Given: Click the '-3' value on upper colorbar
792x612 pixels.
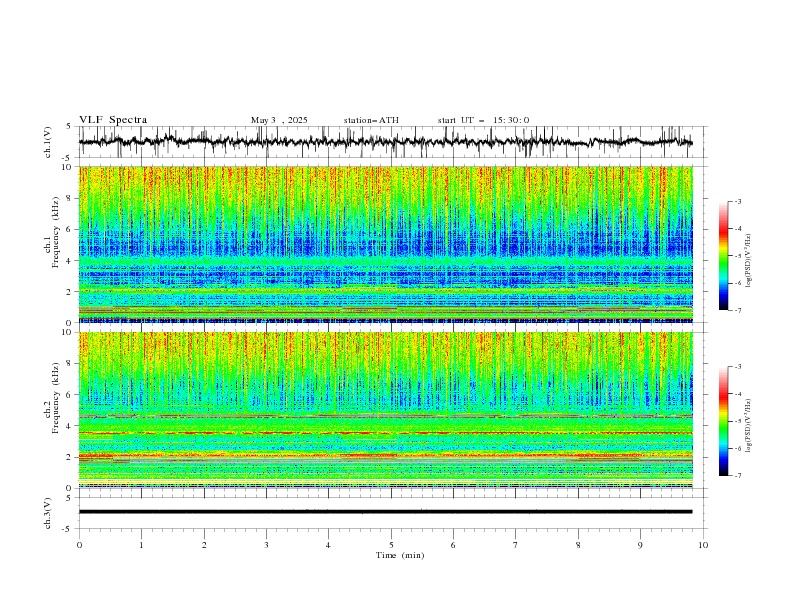Looking at the screenshot, I should [737, 201].
